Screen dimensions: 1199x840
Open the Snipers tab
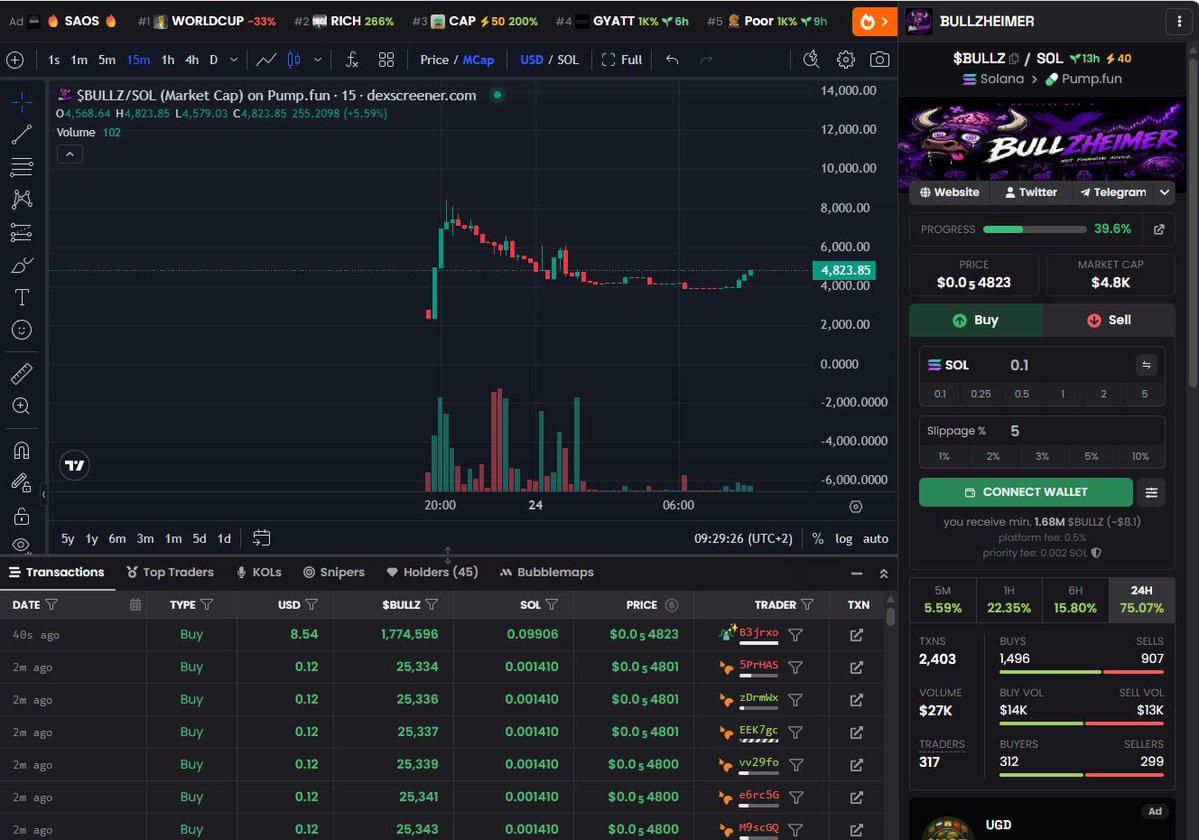333,572
